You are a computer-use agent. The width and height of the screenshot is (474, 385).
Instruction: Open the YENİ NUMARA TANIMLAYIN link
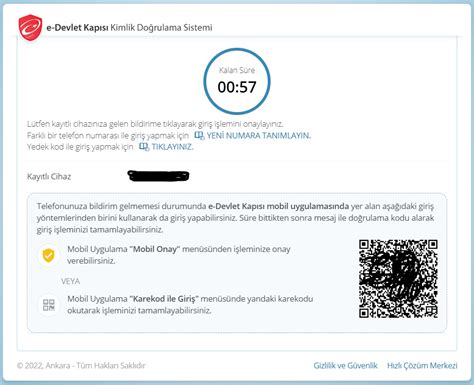[x=259, y=136]
